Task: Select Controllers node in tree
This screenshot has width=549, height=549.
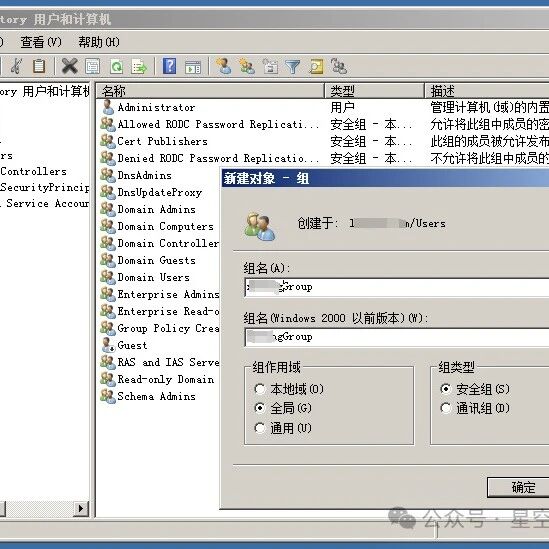Action: 34,171
